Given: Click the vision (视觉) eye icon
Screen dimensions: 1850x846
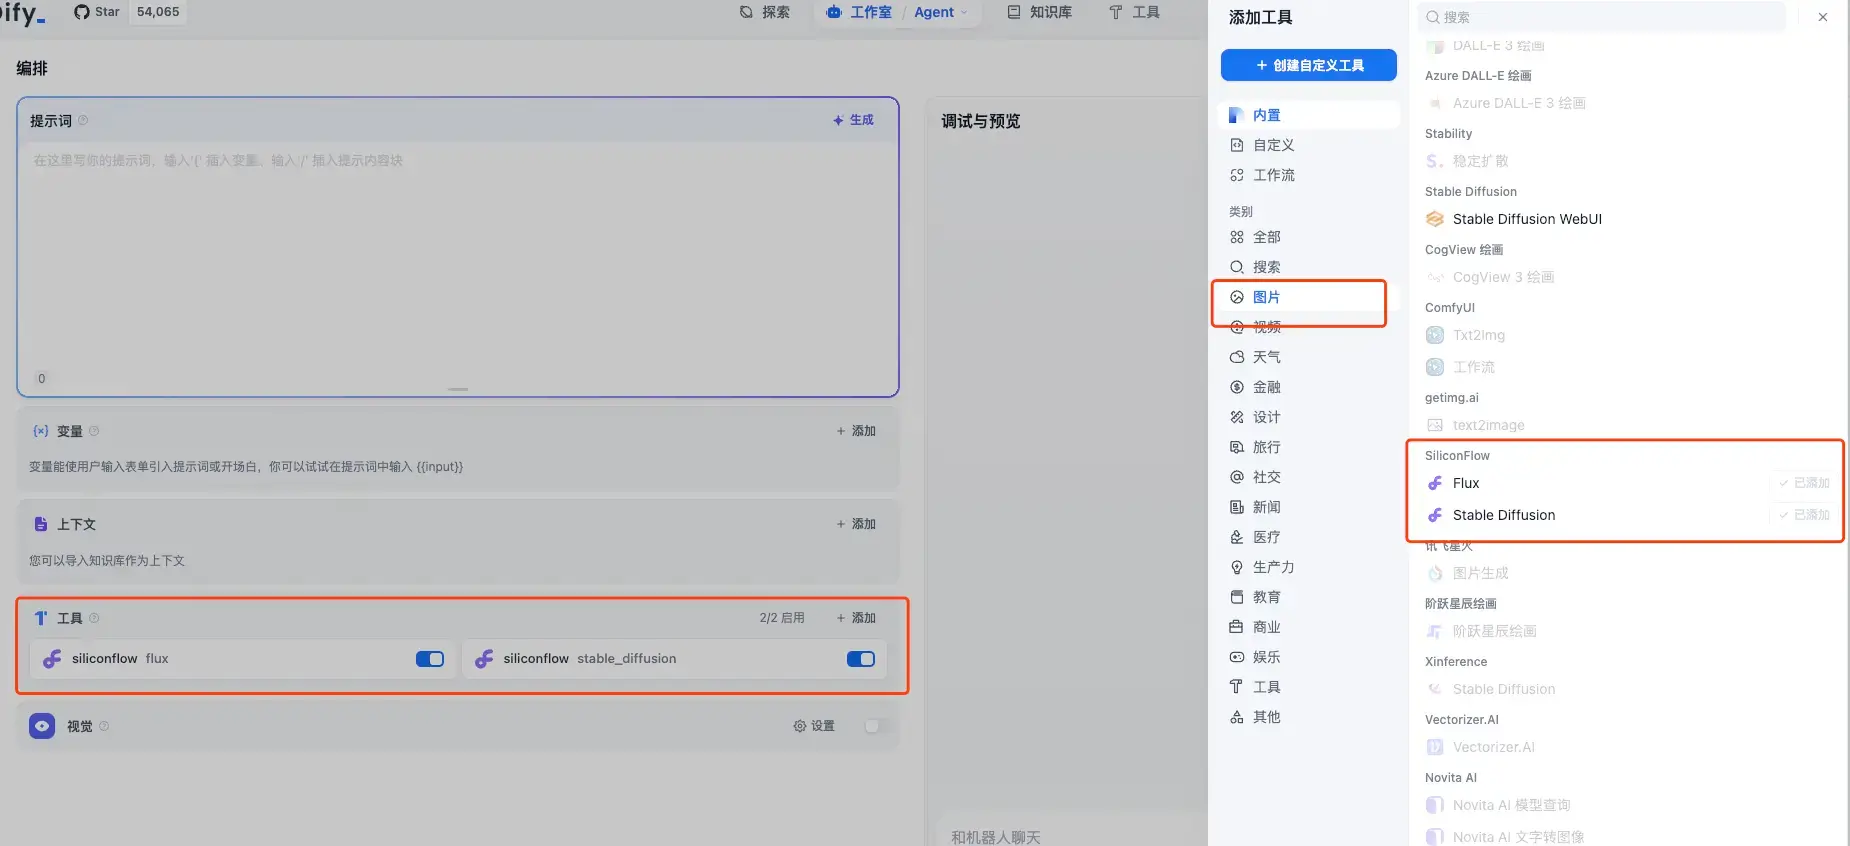Looking at the screenshot, I should (x=42, y=726).
